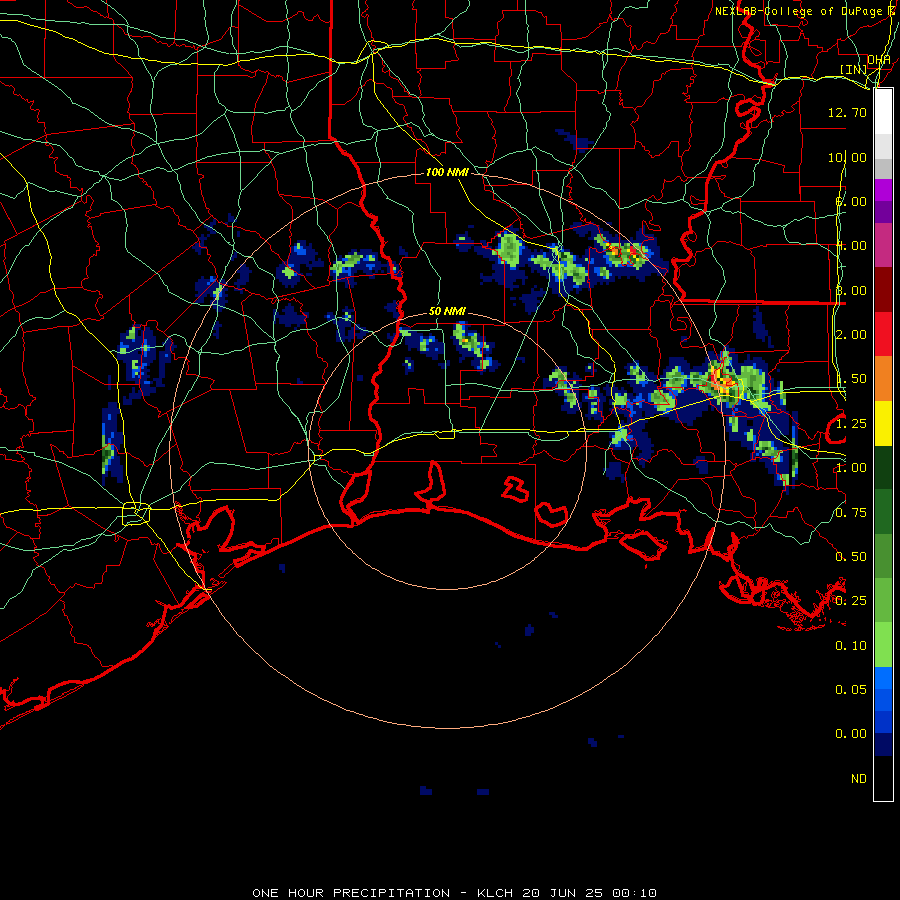Click the darkest green swatch beside 1.00
The height and width of the screenshot is (900, 900).
883,468
